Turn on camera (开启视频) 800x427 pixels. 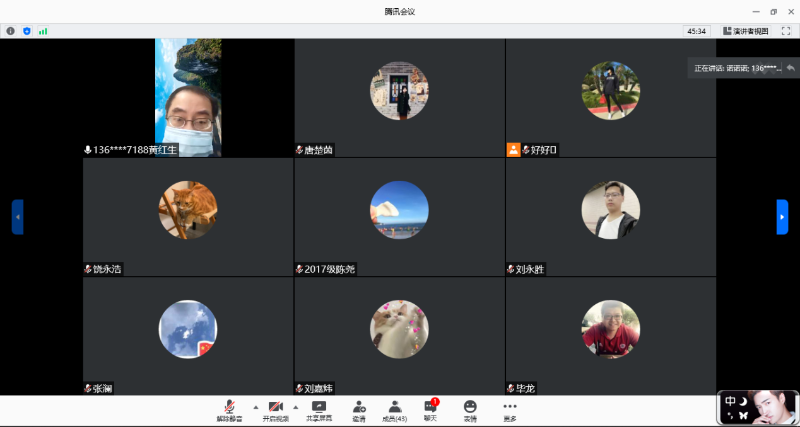click(x=276, y=411)
